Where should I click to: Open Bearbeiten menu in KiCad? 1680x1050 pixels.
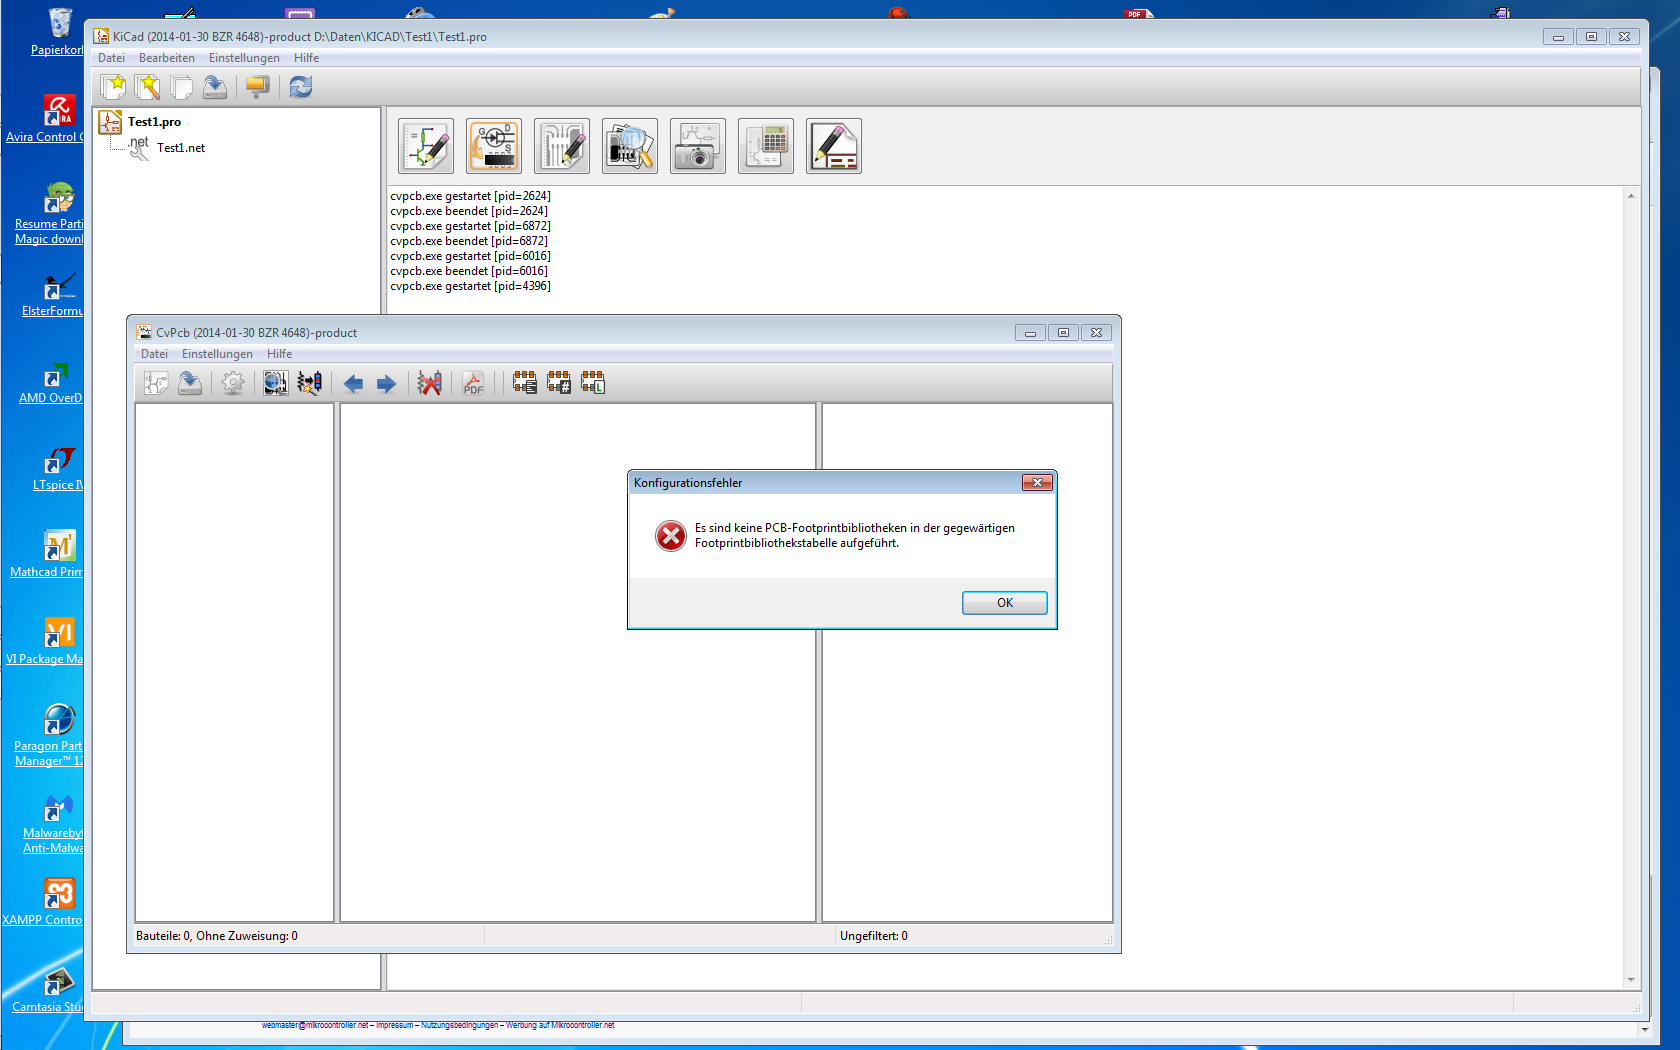(167, 58)
